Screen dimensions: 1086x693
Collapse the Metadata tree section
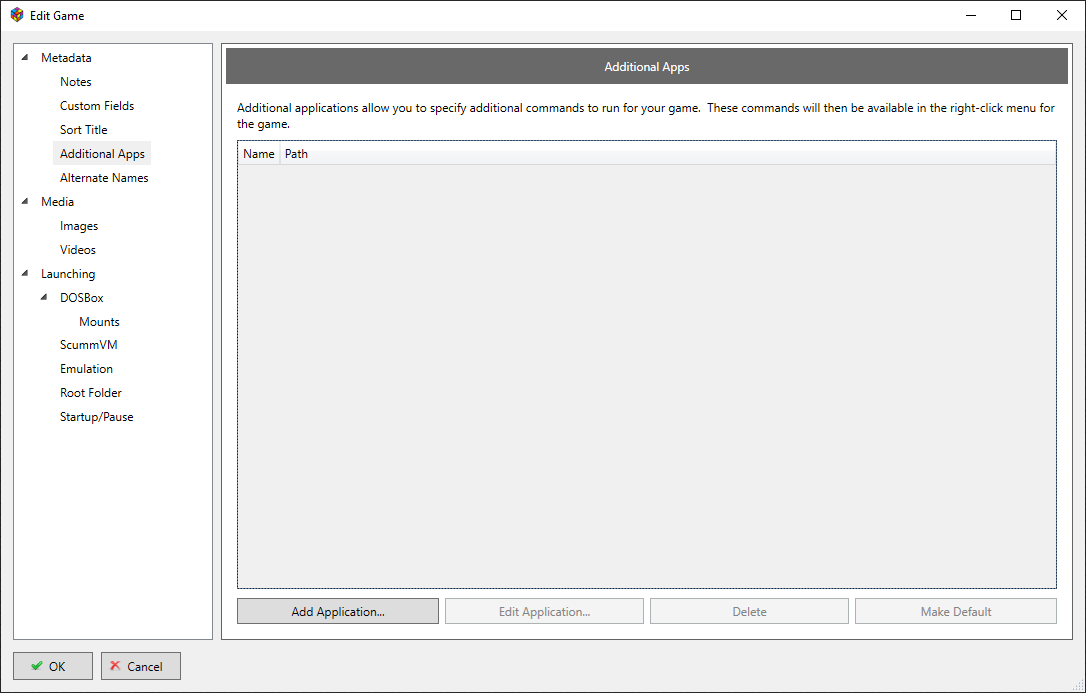click(25, 58)
